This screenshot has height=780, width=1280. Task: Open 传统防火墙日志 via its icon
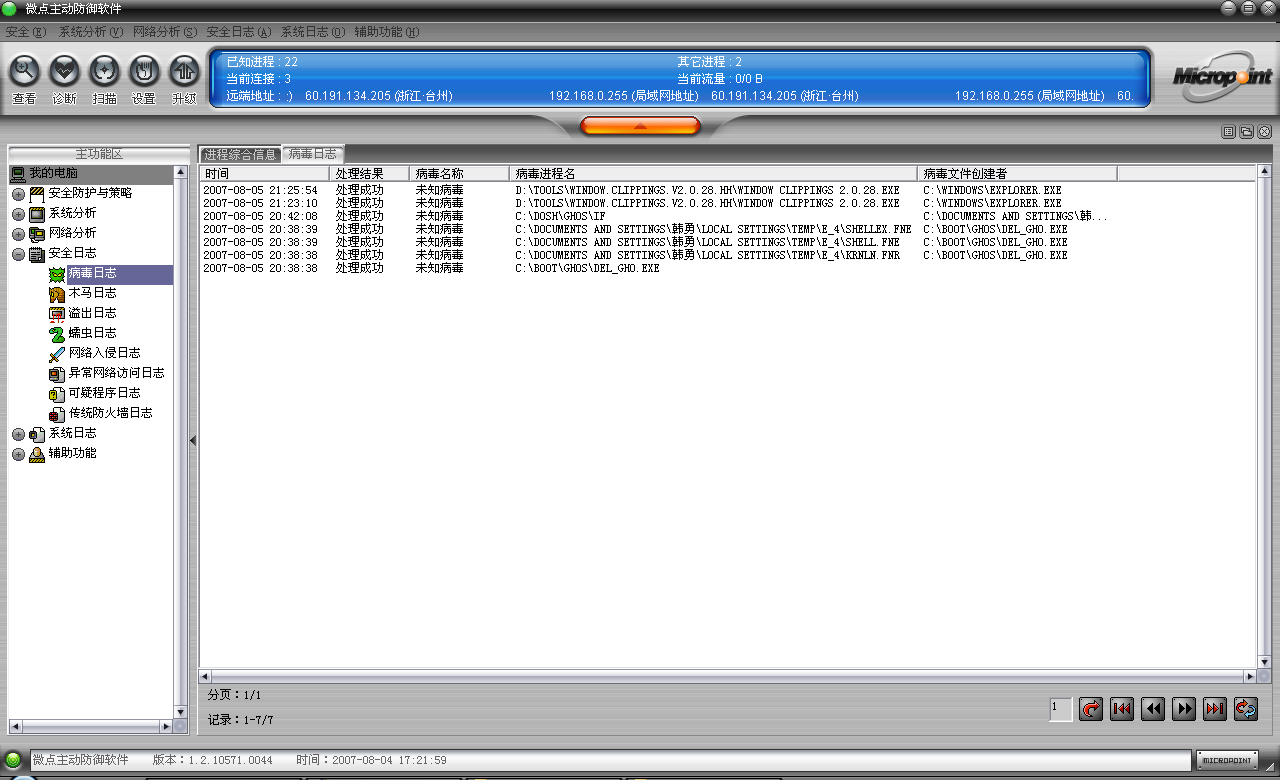[x=57, y=414]
